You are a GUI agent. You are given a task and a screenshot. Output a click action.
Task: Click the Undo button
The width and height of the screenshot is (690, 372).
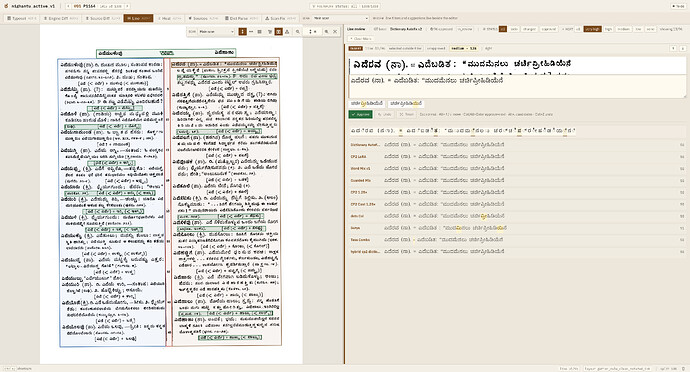385,114
